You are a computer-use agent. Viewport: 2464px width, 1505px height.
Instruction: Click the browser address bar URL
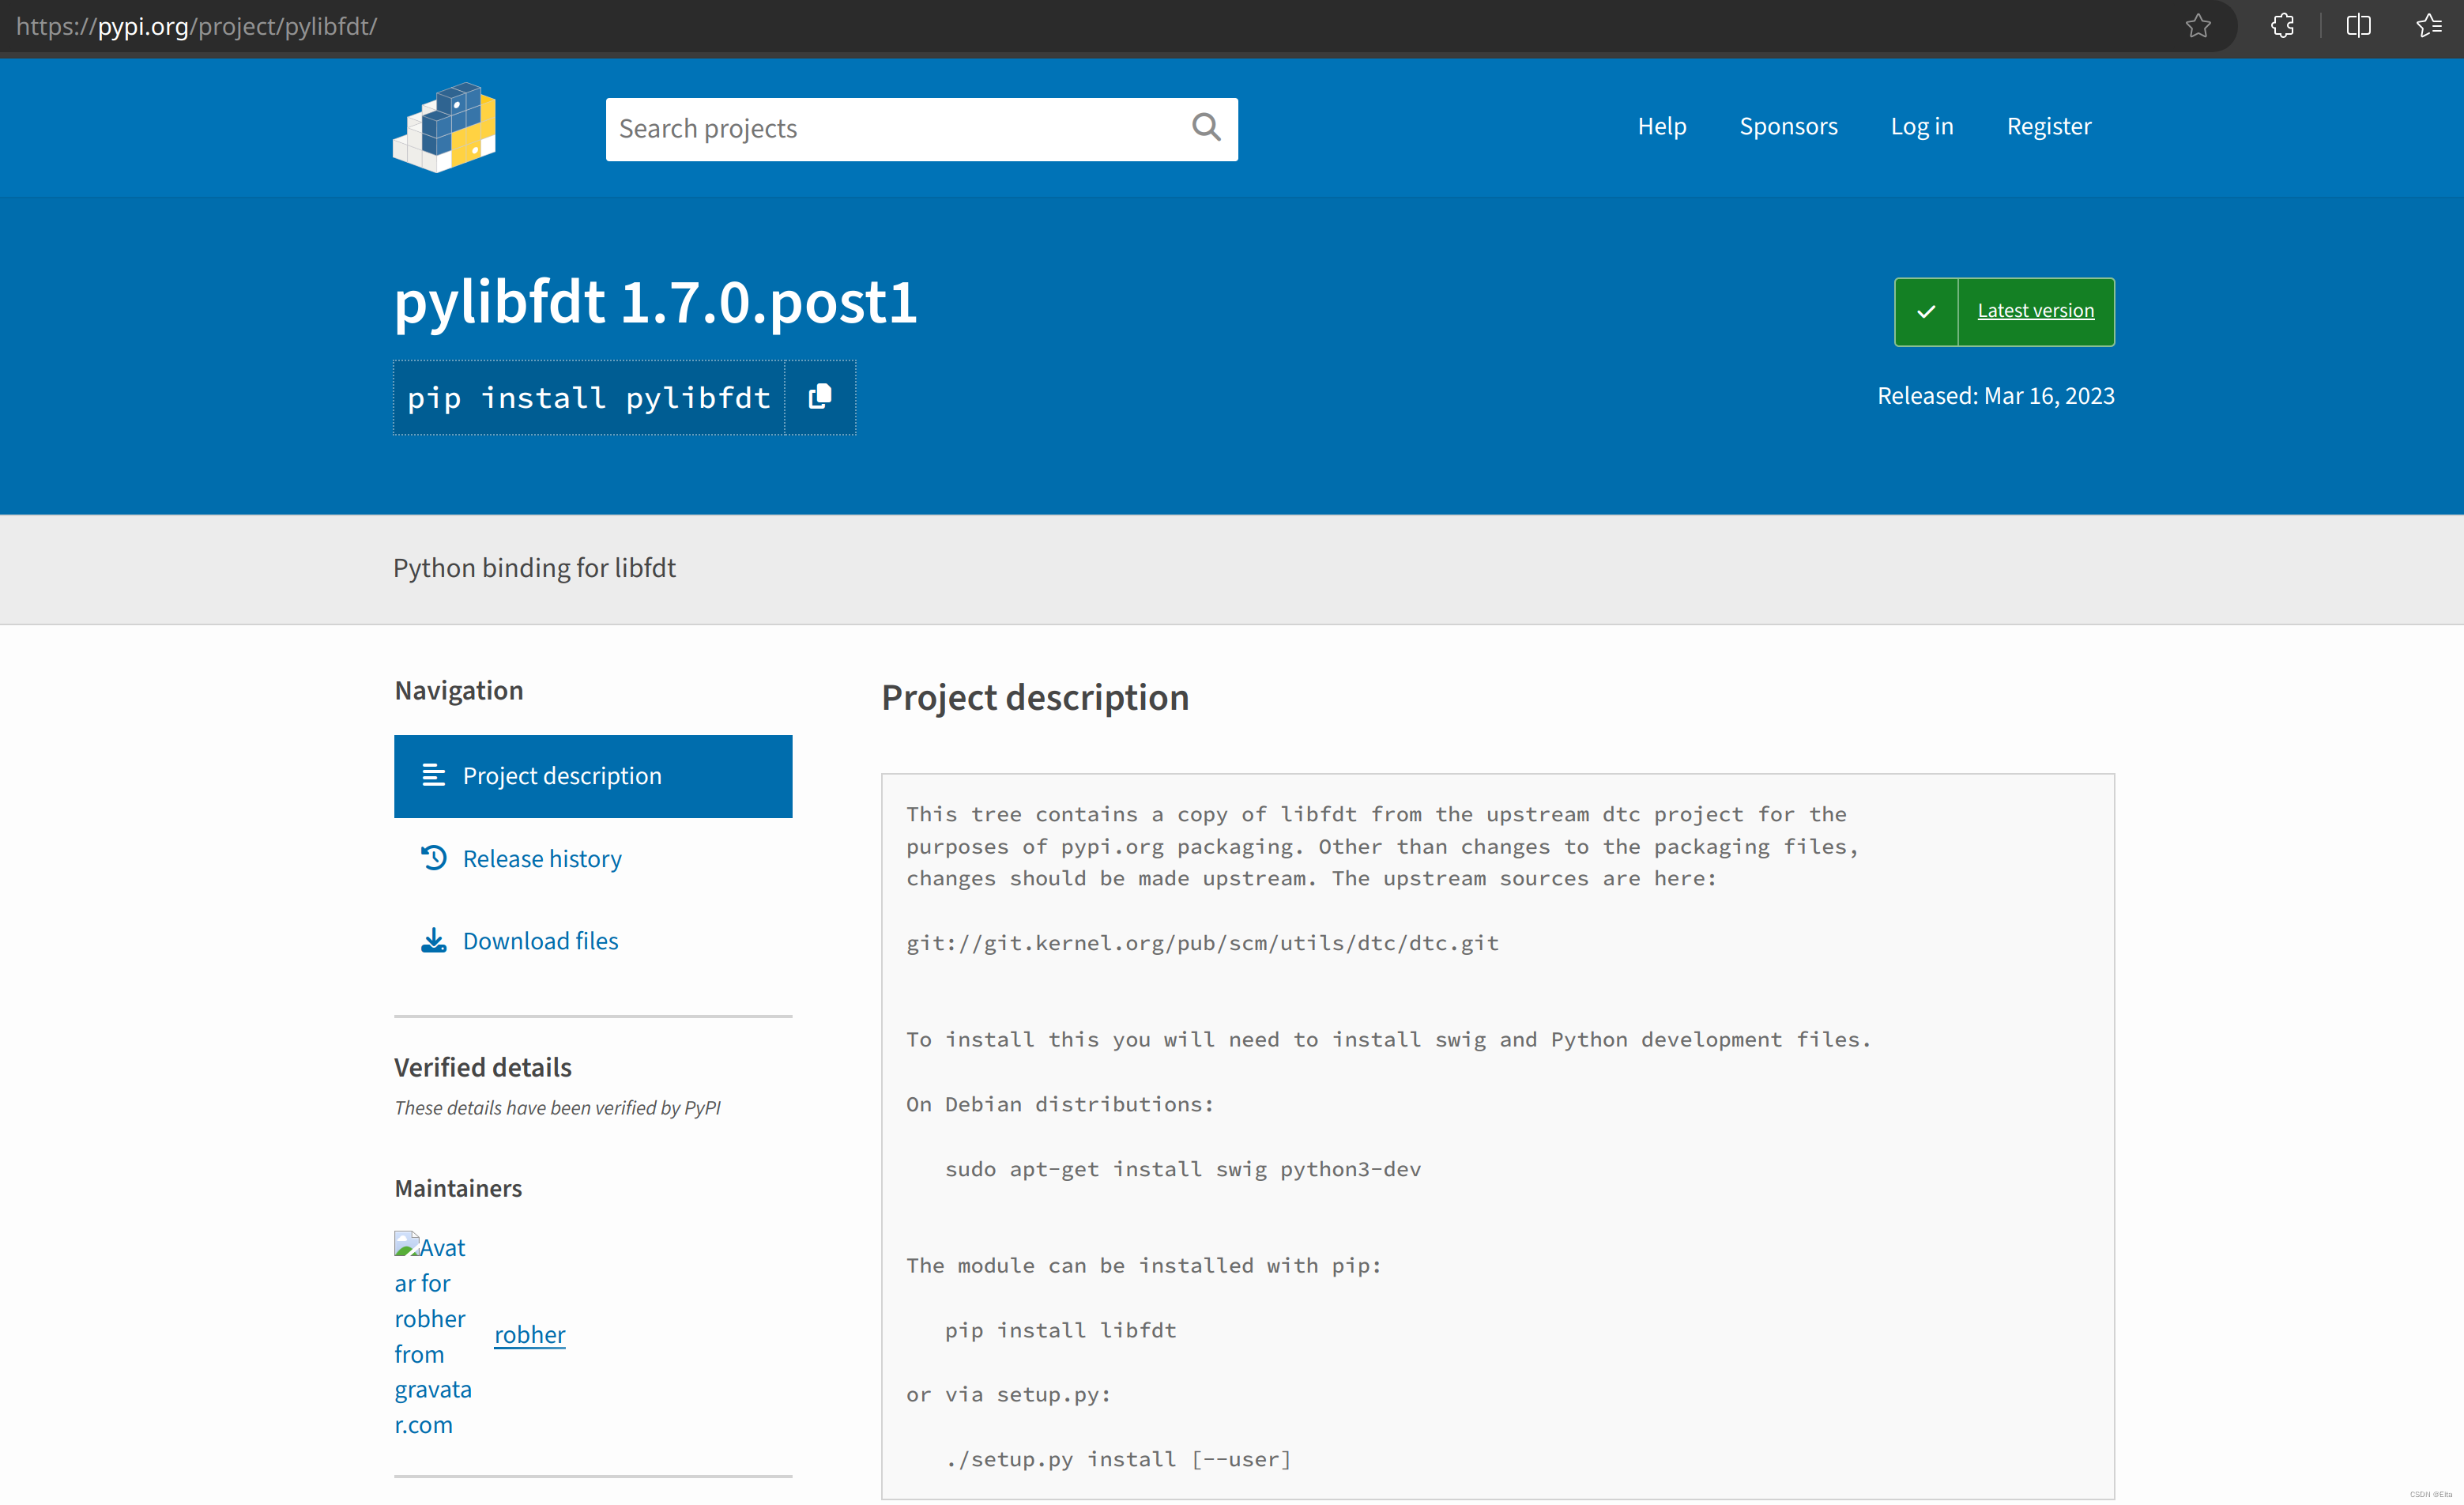click(x=196, y=26)
